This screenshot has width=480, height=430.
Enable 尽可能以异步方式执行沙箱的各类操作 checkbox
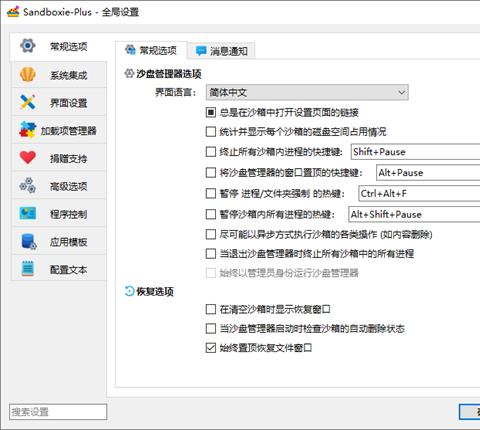click(211, 234)
